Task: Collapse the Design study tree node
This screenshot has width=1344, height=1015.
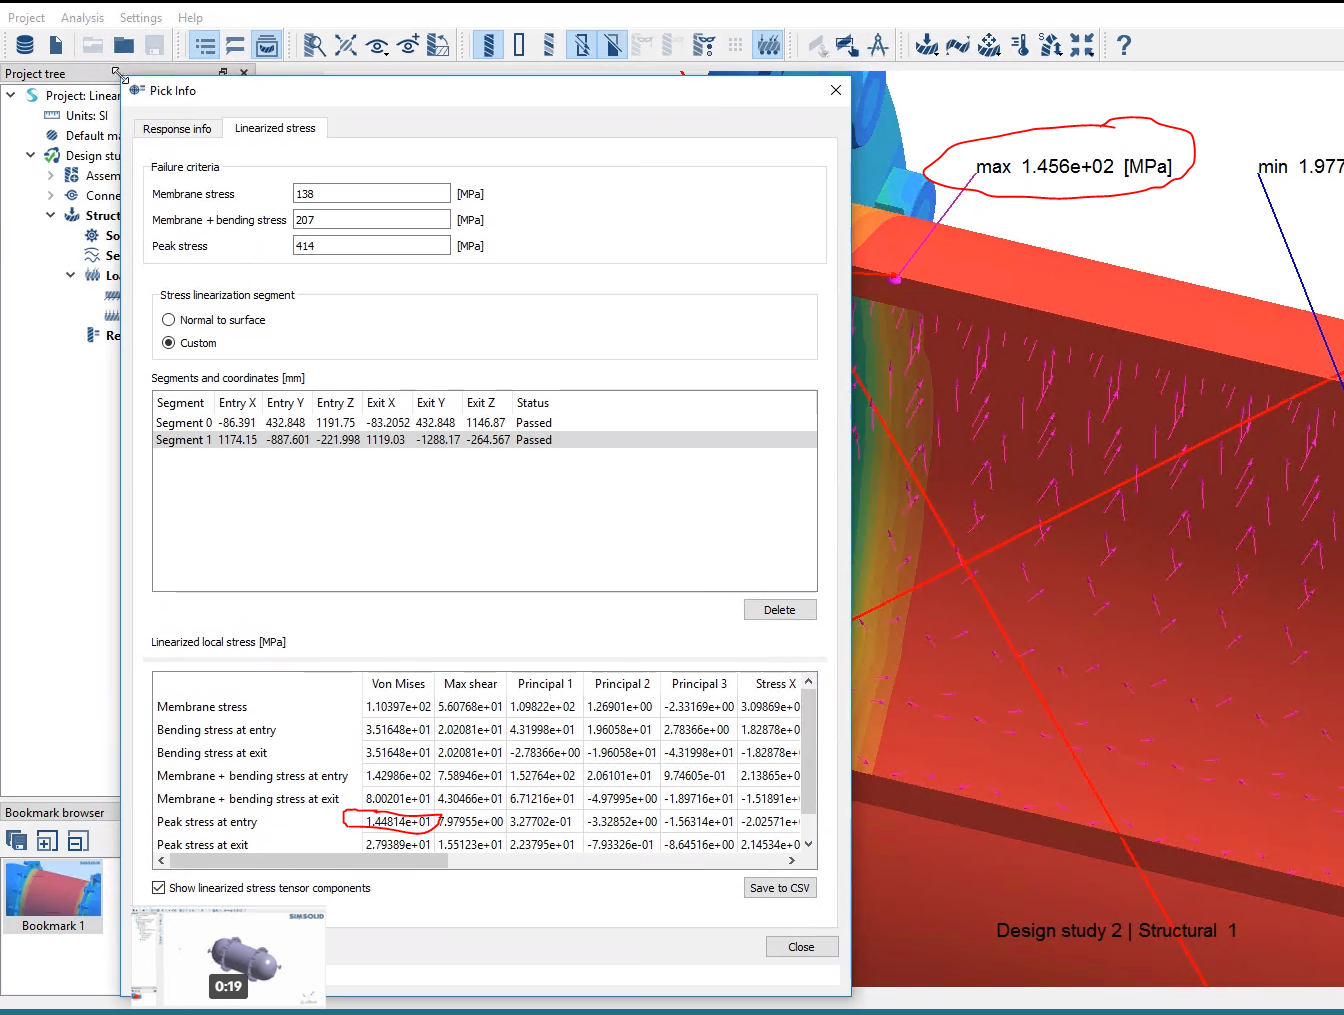Action: (30, 155)
